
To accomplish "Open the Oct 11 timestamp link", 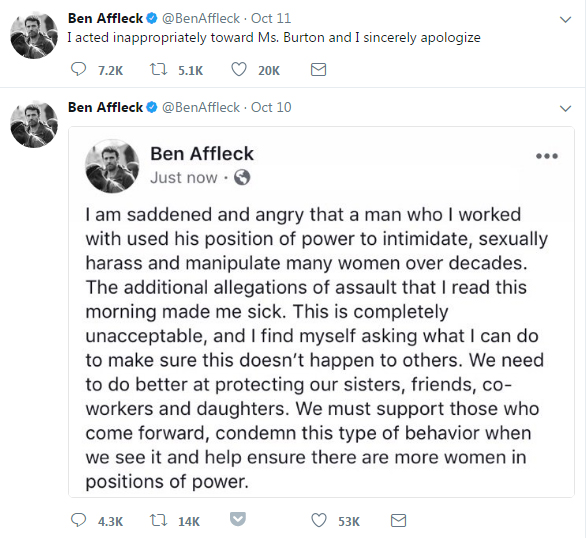I will pos(271,18).
